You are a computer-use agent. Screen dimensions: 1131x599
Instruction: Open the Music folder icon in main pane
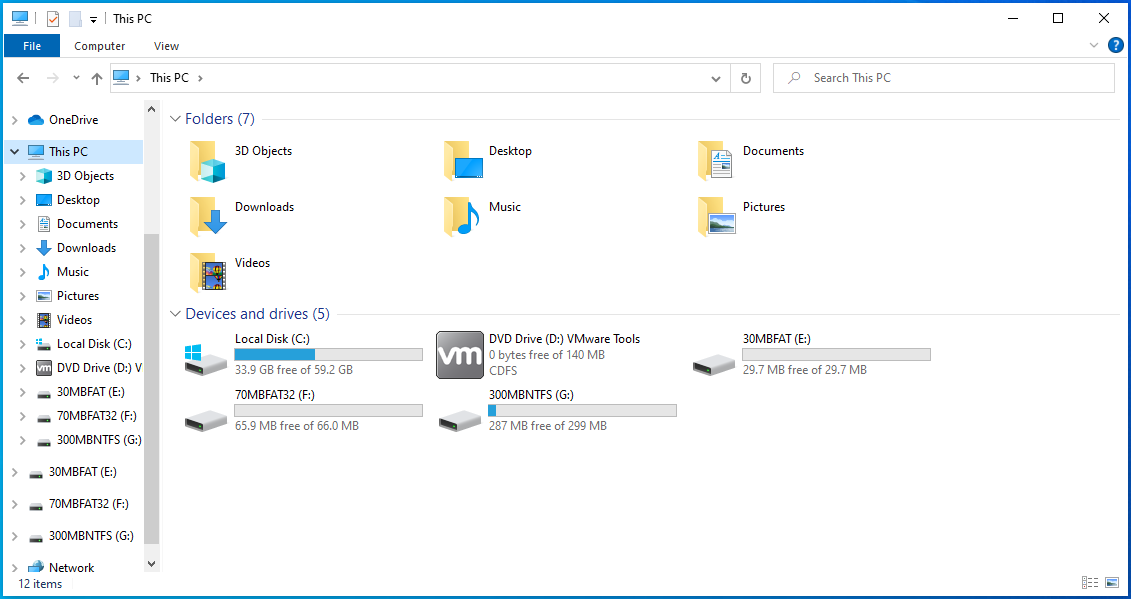click(462, 217)
